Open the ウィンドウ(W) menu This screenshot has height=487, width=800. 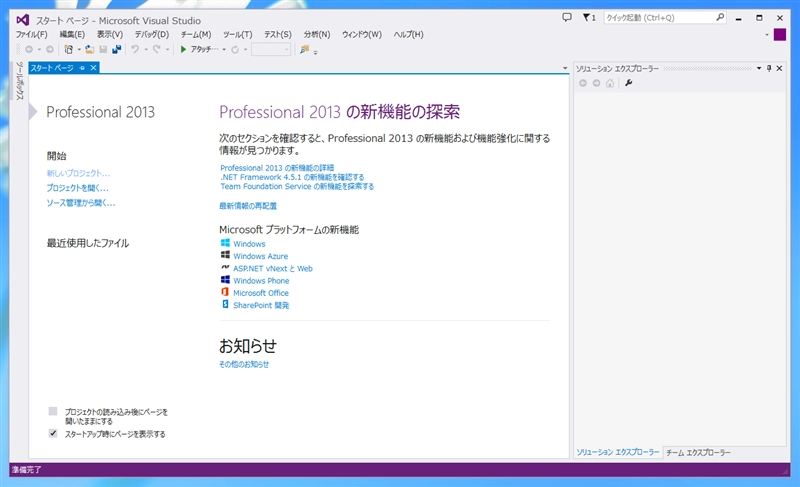click(362, 34)
